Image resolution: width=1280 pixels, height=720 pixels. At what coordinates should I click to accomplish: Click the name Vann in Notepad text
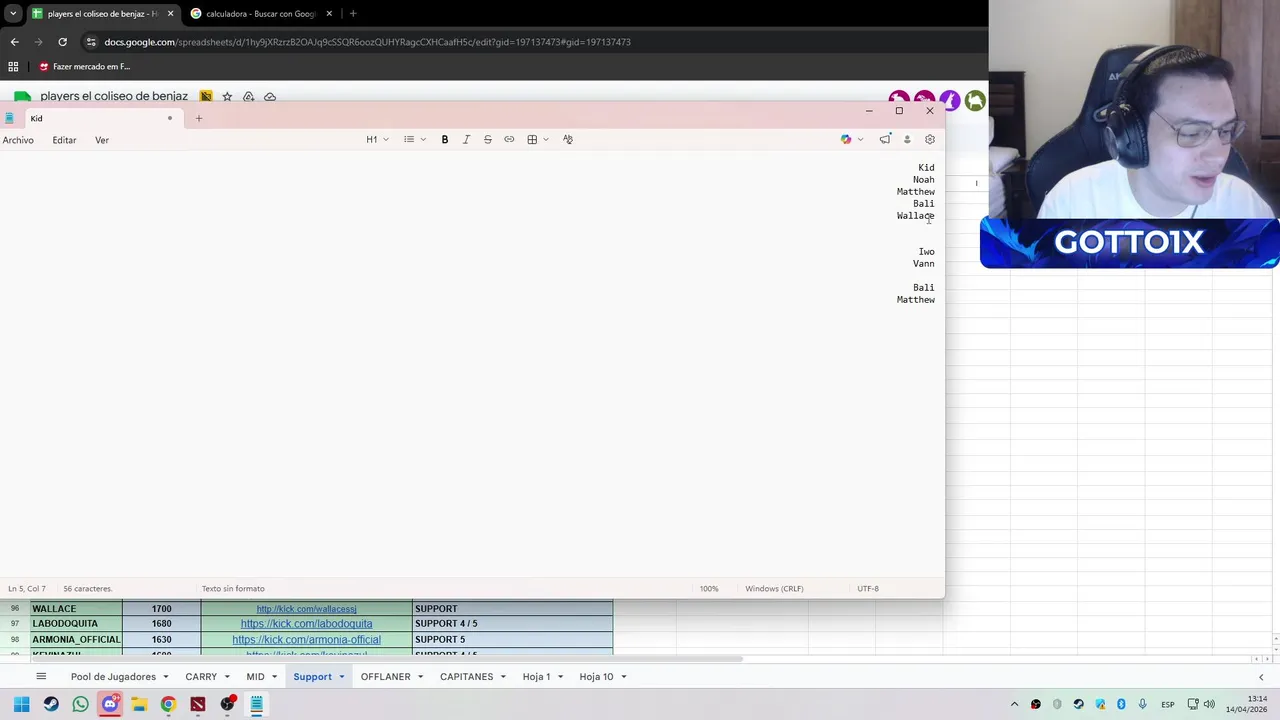coord(923,264)
